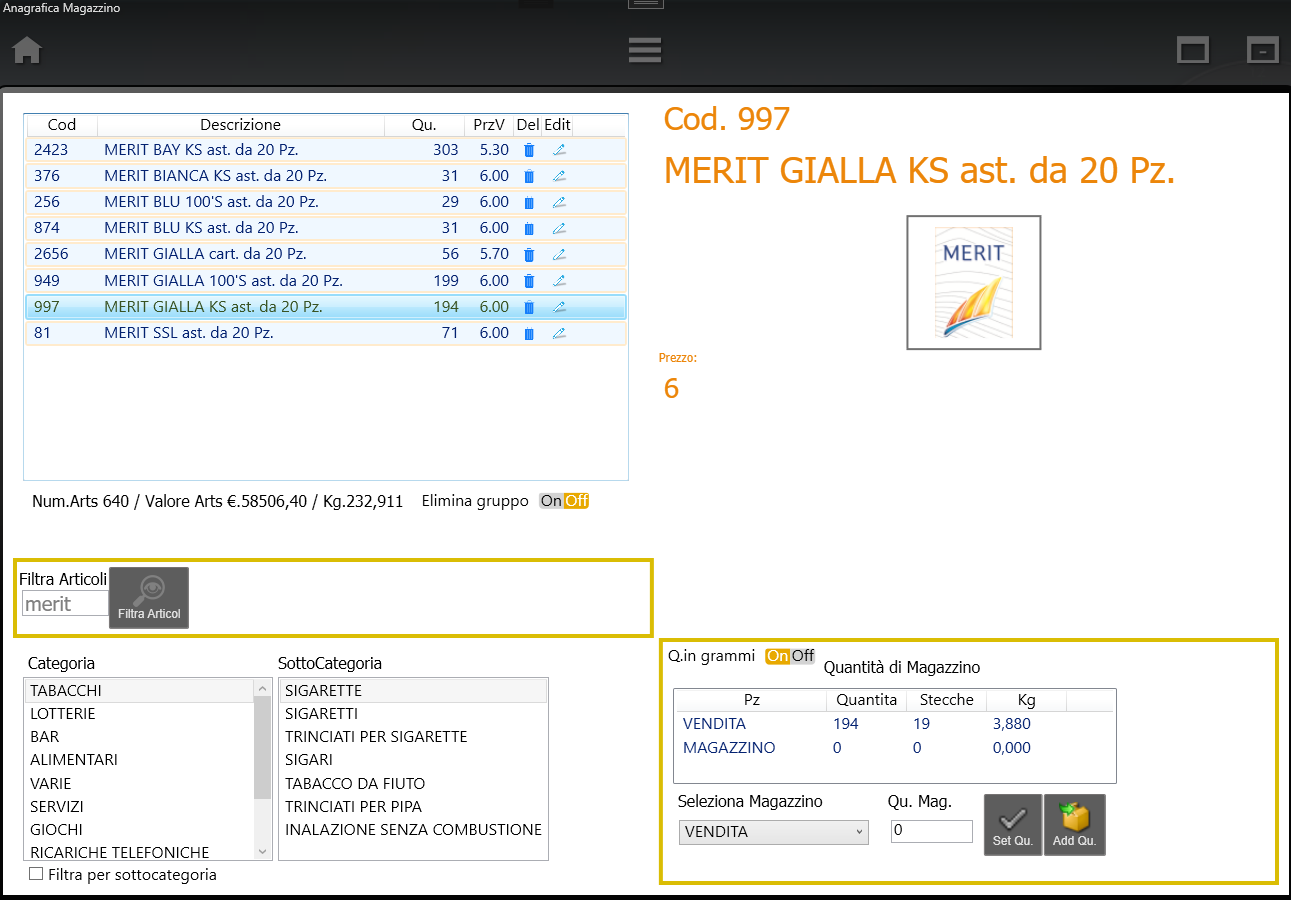1291x900 pixels.
Task: Click the Quantita column header in warehouse table
Action: point(866,700)
